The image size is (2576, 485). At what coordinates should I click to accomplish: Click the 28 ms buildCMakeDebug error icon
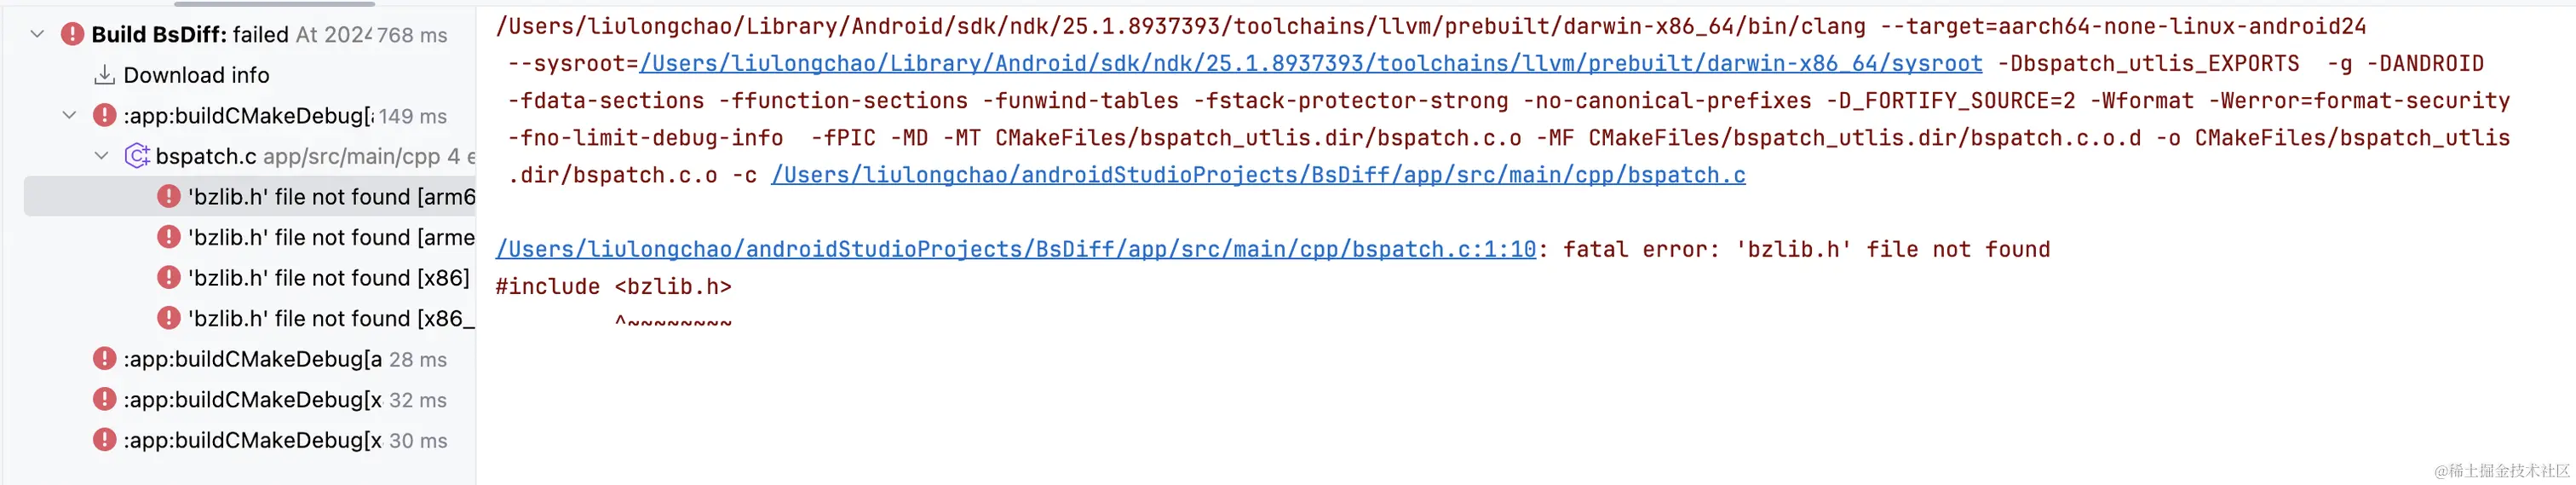(x=104, y=358)
